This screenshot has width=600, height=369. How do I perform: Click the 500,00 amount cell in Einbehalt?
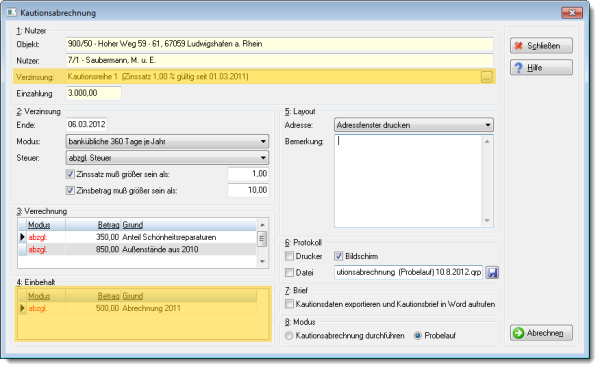tap(93, 309)
